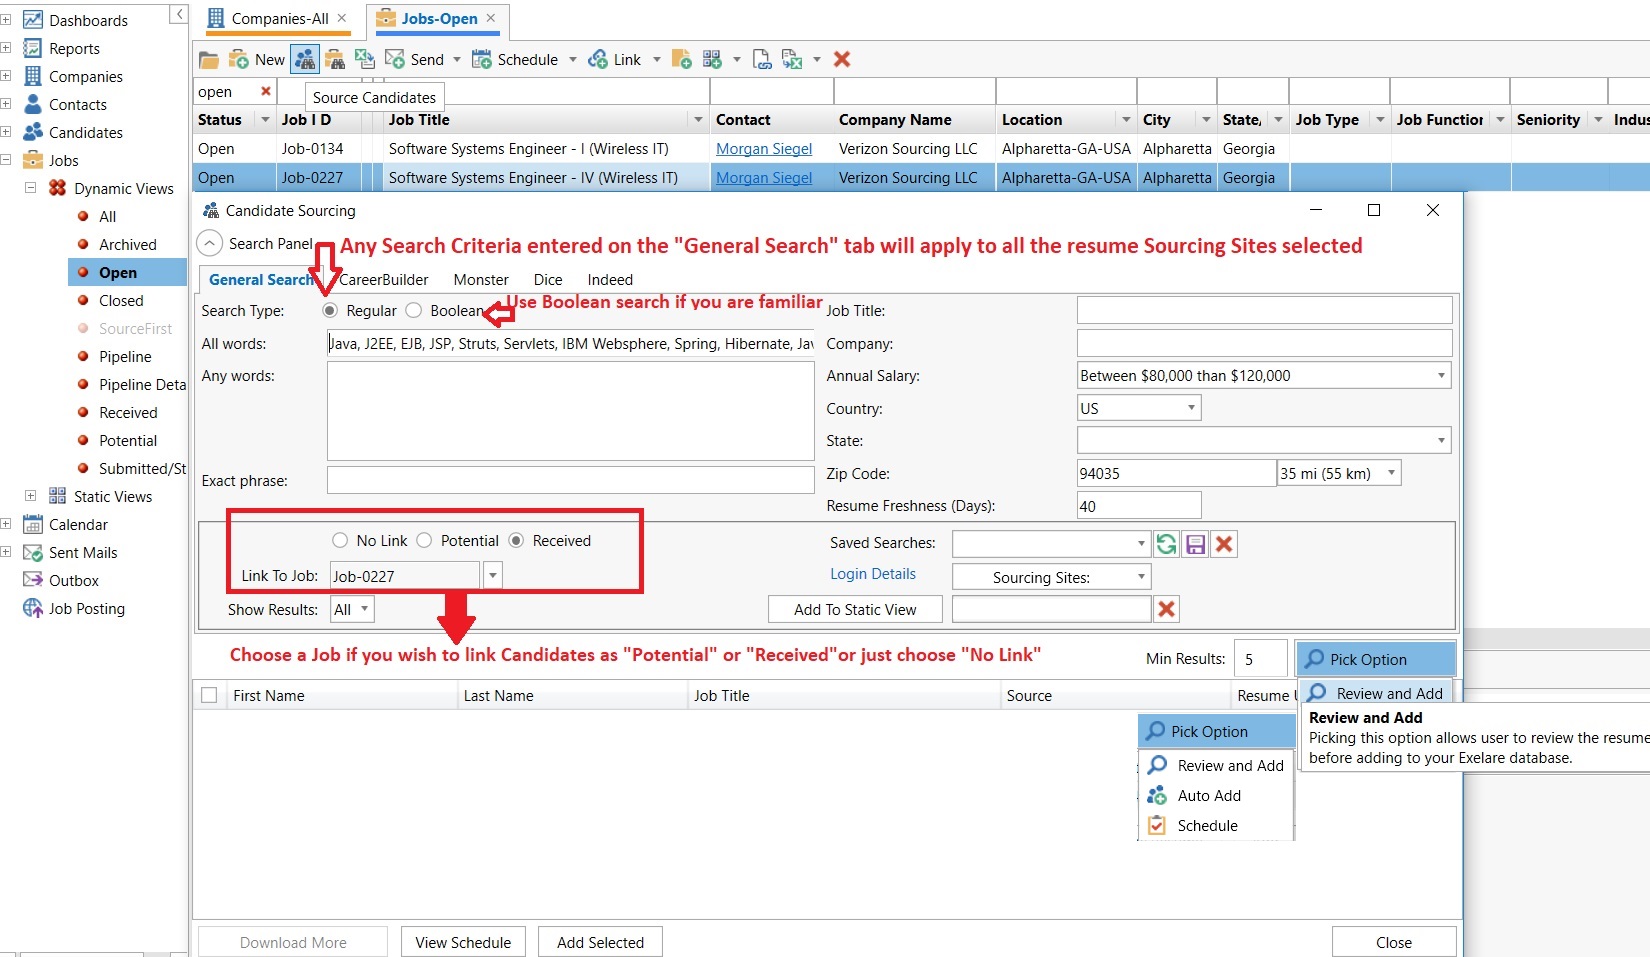The image size is (1650, 957).
Task: Choose the No Link option
Action: click(x=340, y=541)
